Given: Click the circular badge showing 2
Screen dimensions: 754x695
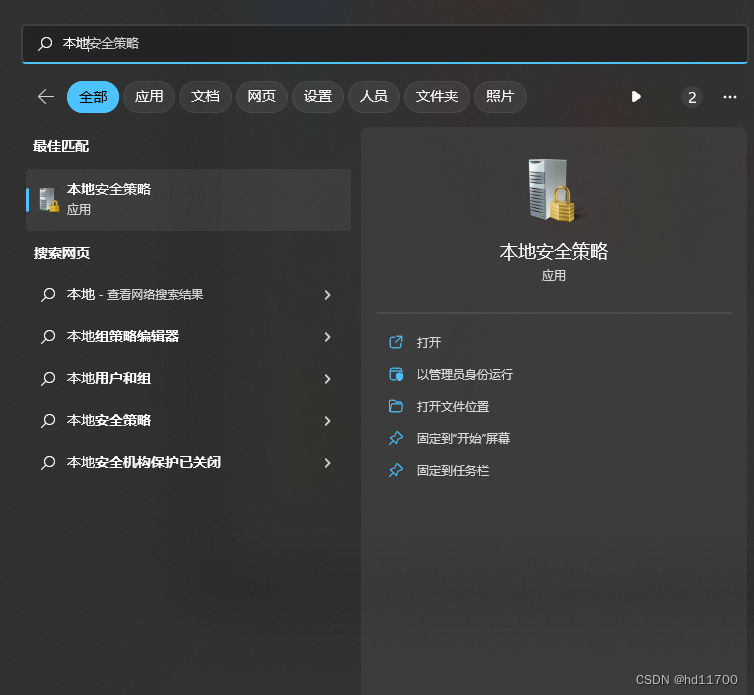Looking at the screenshot, I should click(x=692, y=97).
